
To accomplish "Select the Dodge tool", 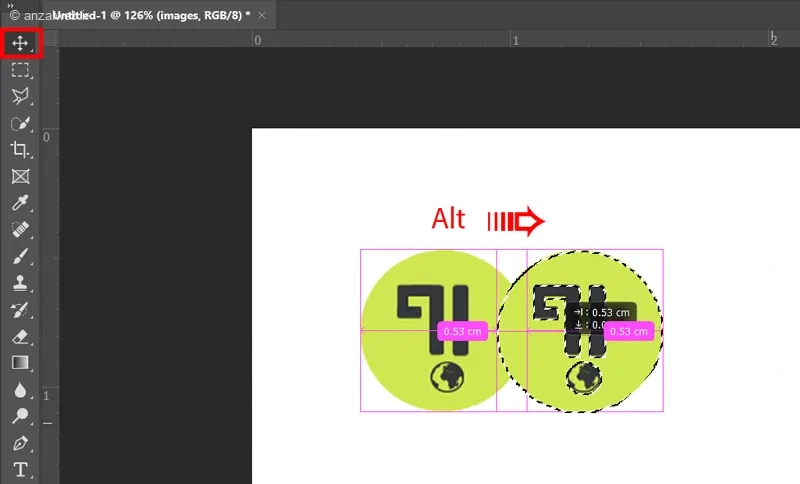I will click(x=20, y=416).
